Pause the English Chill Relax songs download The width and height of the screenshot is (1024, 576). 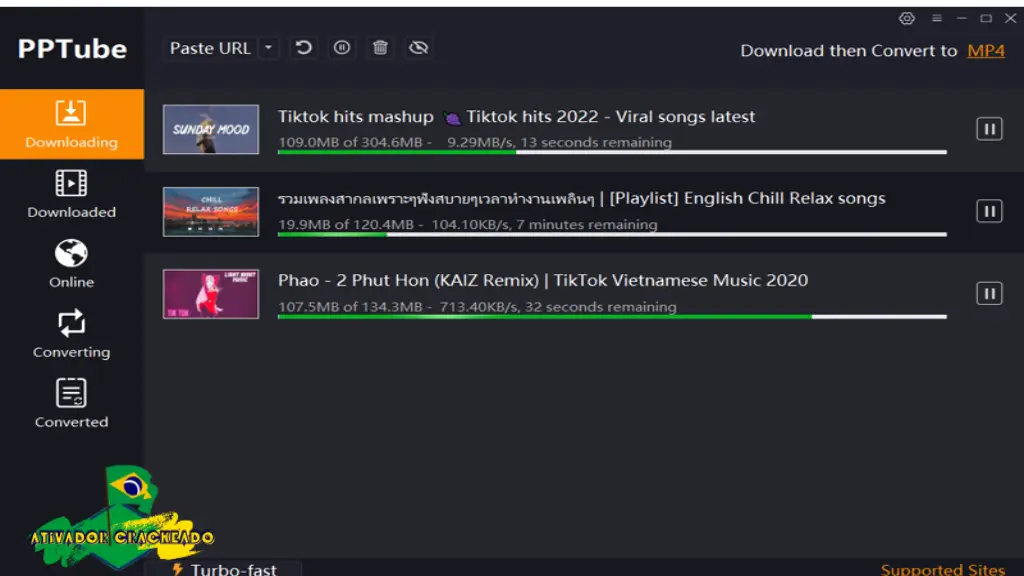(989, 211)
